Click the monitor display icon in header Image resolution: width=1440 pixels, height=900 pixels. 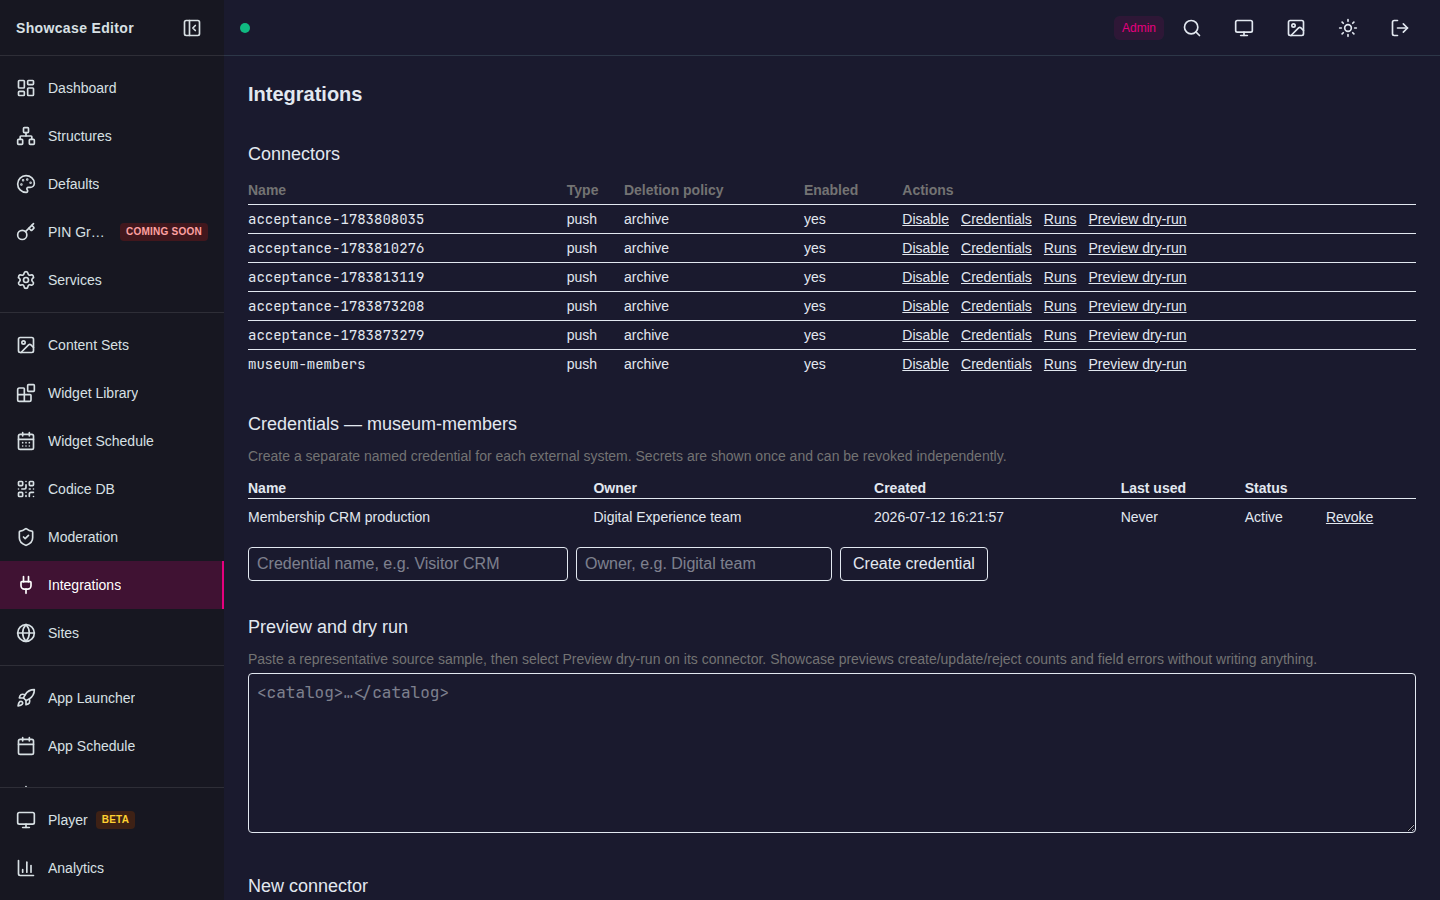[1244, 28]
